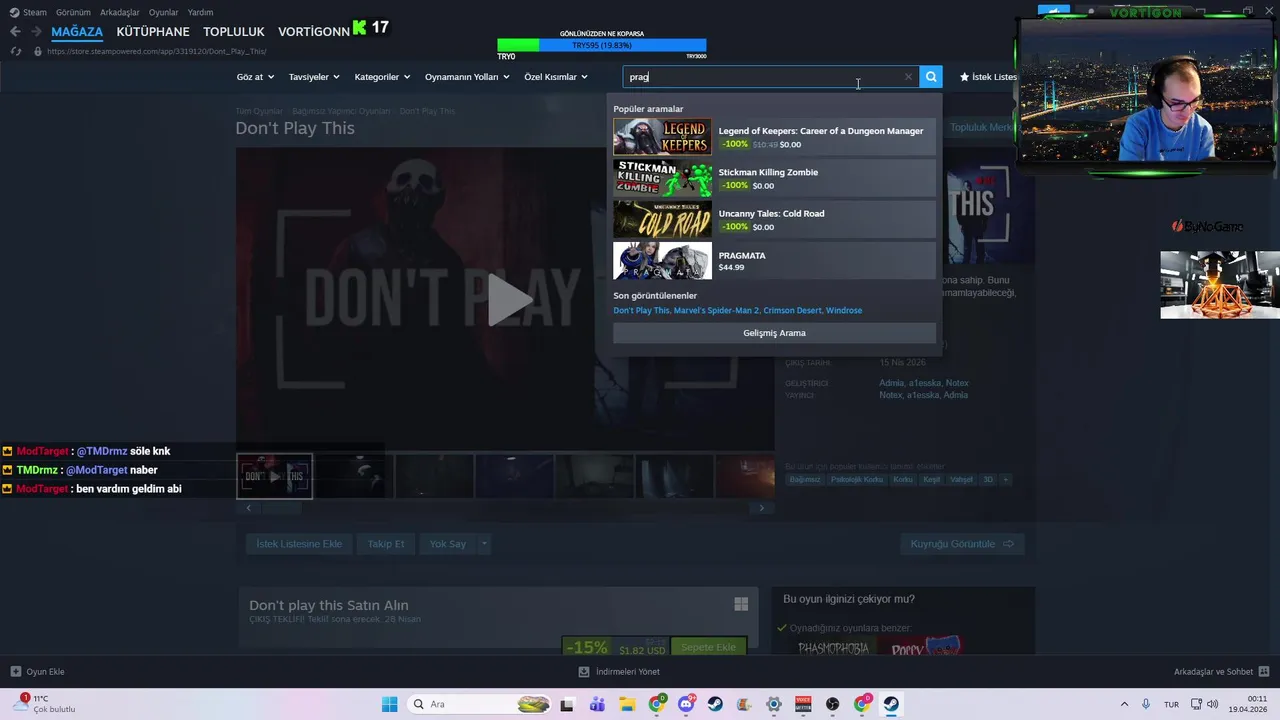The height and width of the screenshot is (720, 1280).
Task: Click the downloads icon beside İndirmeleri Yönet
Action: click(x=584, y=672)
